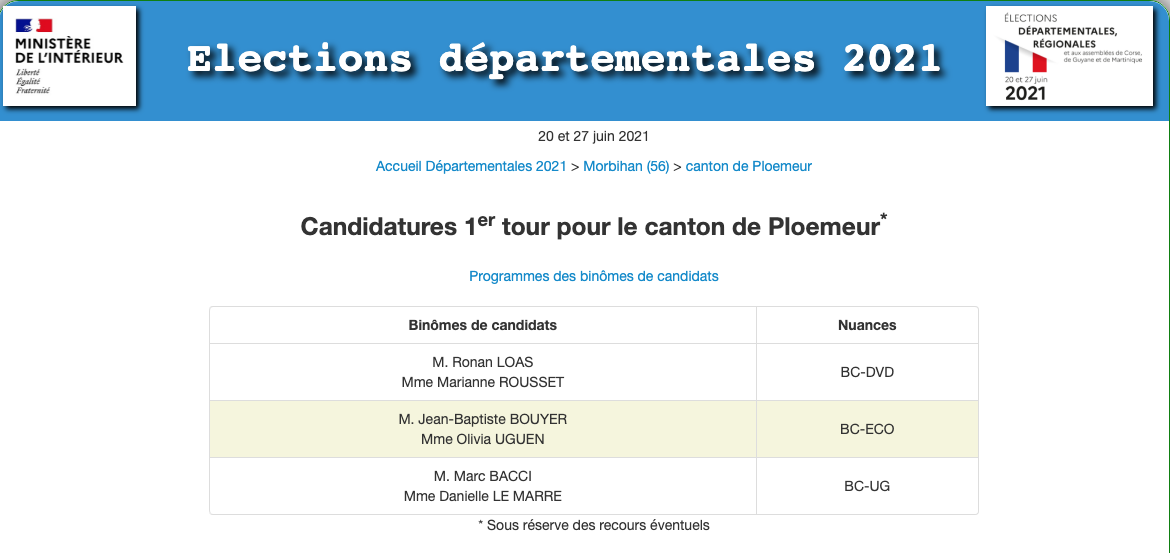Select candidate M. Ronan LOAS
The width and height of the screenshot is (1170, 553).
click(483, 362)
